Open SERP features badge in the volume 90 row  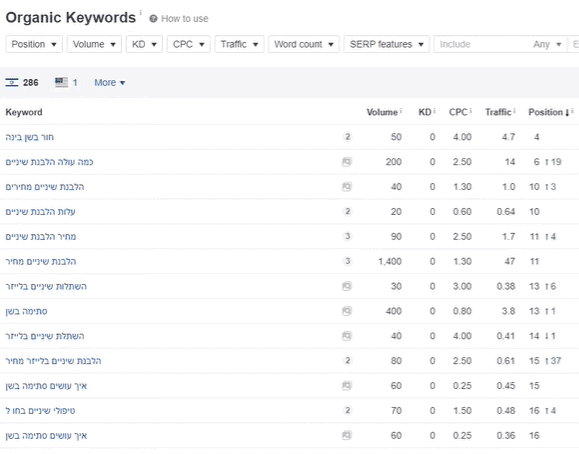tap(347, 236)
